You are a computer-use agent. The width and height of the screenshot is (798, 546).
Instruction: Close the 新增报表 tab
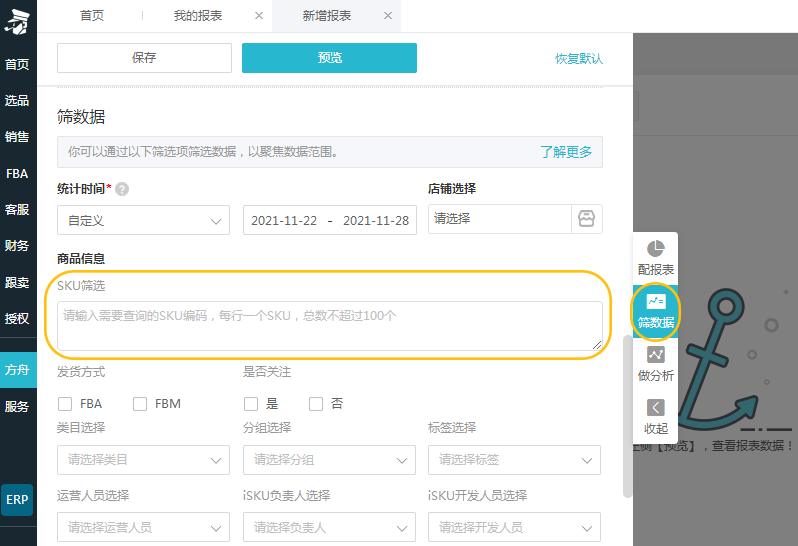coord(388,16)
